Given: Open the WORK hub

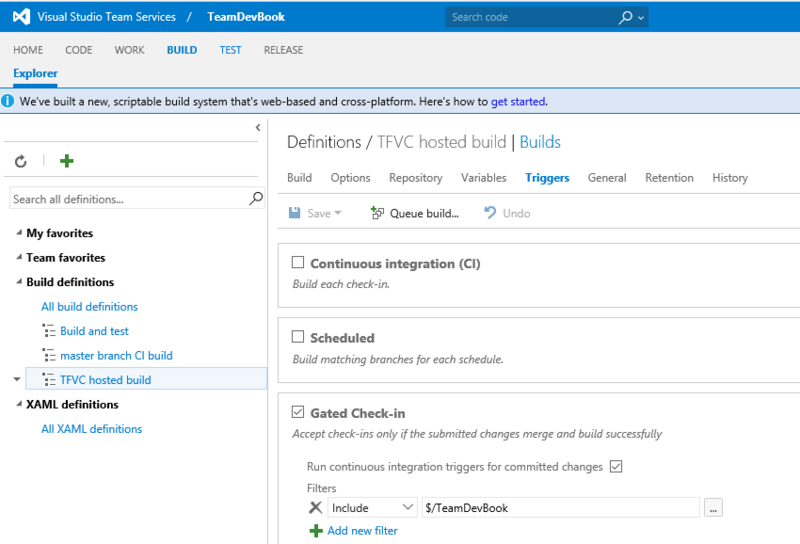Looking at the screenshot, I should [x=130, y=50].
